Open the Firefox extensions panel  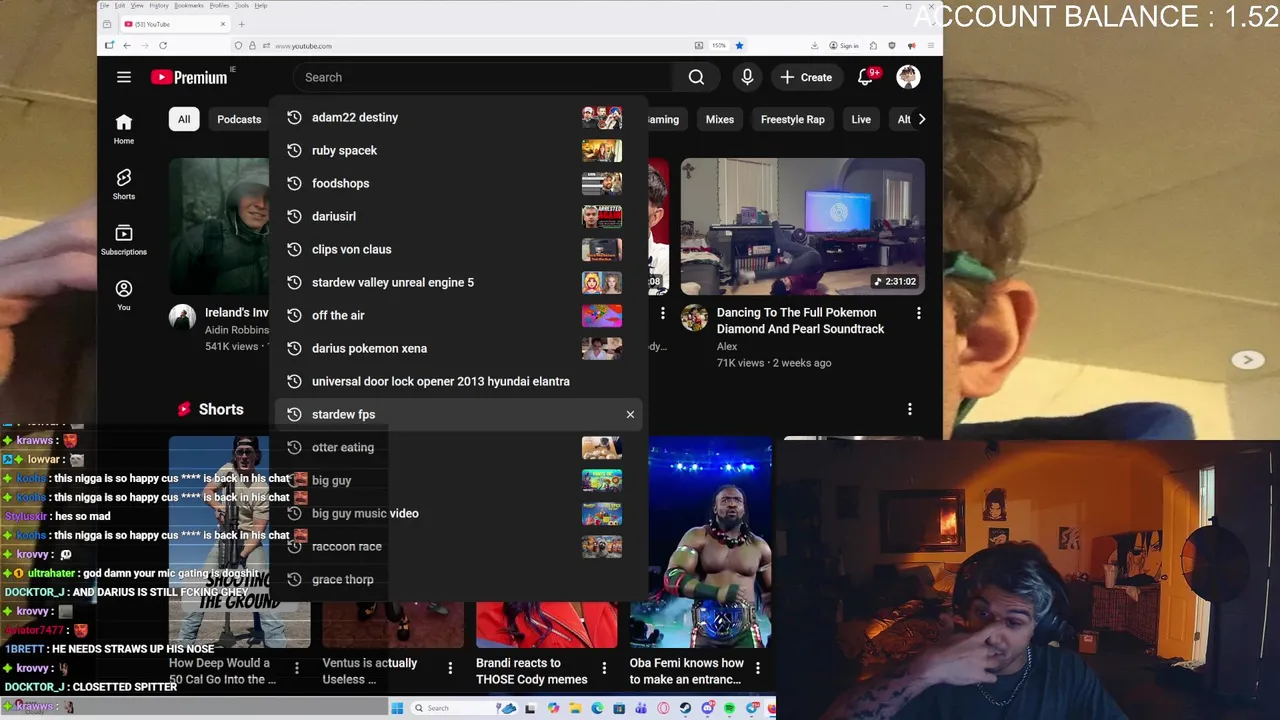pyautogui.click(x=873, y=45)
